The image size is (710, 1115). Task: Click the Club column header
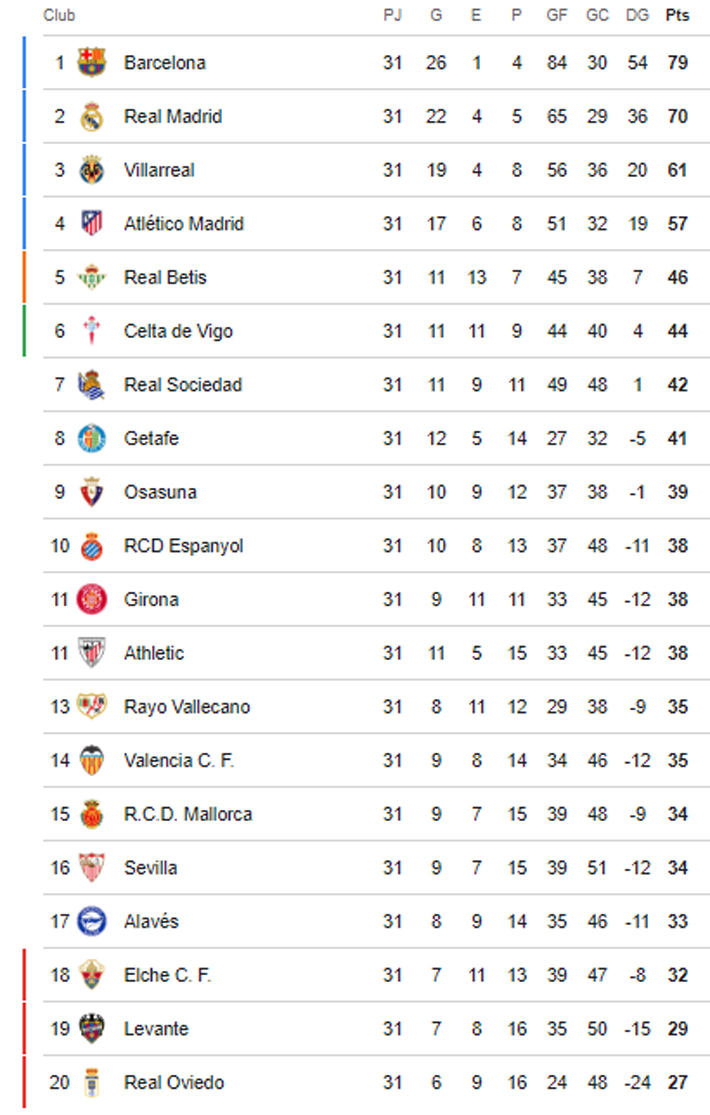click(59, 15)
